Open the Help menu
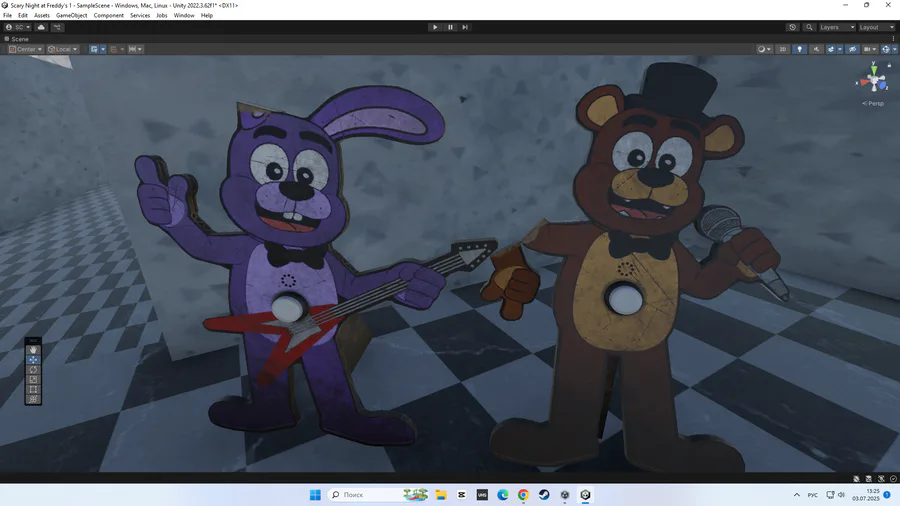Screen dimensions: 900x506 (207, 15)
